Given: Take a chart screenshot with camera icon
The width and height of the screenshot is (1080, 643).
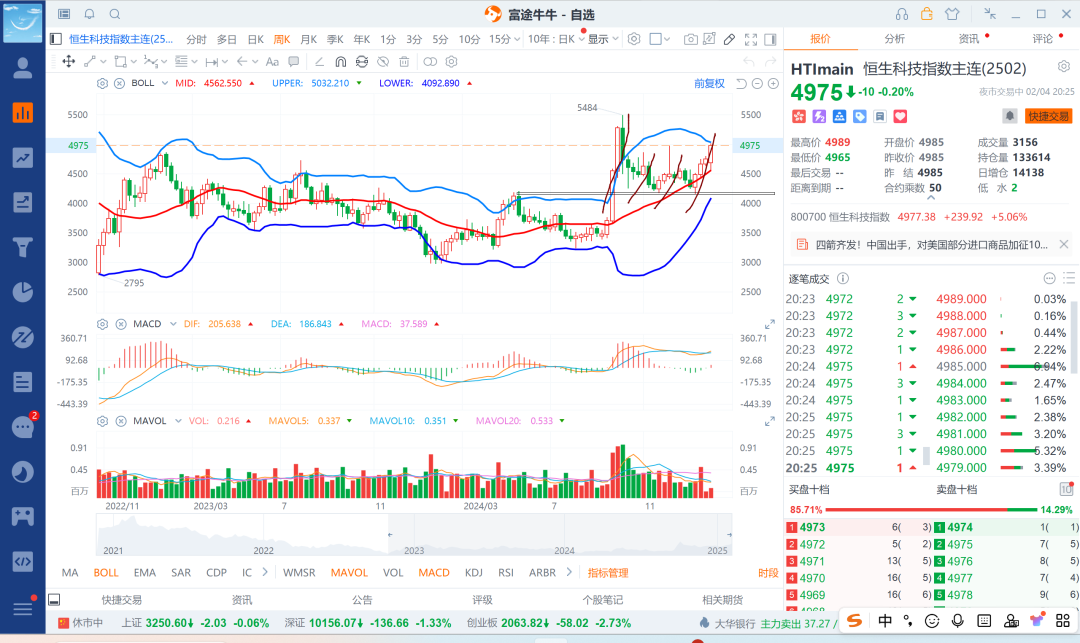Looking at the screenshot, I should [x=690, y=39].
